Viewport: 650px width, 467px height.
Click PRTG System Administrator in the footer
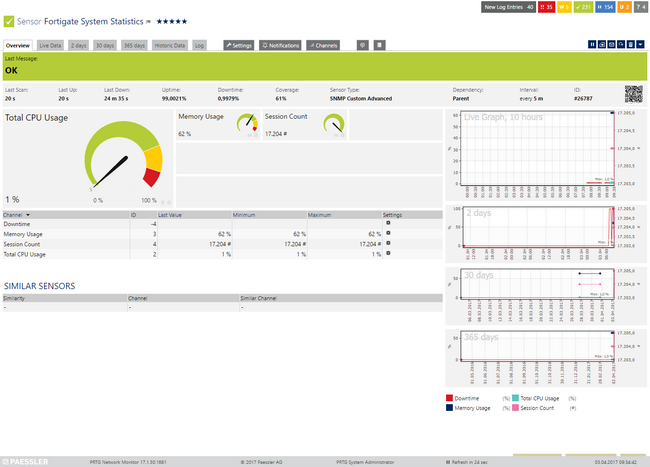pos(365,462)
